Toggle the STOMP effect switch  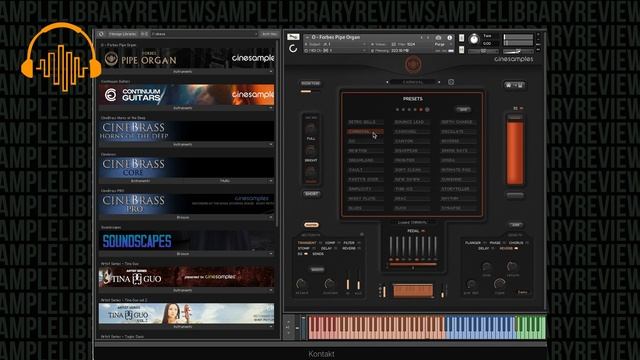314,248
